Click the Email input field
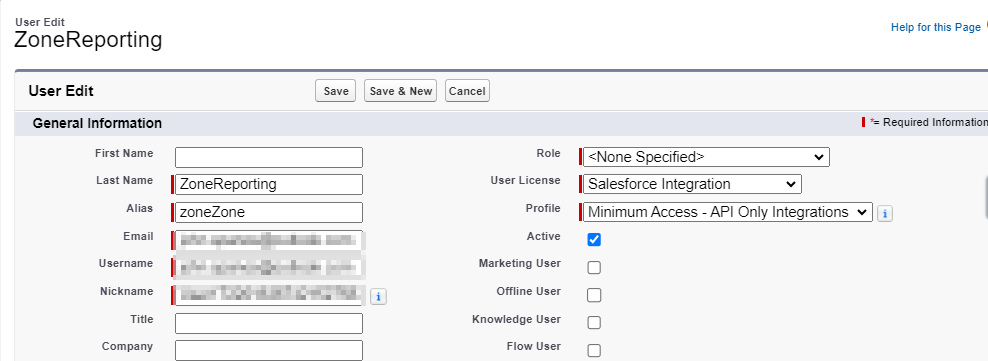This screenshot has height=361, width=988. pyautogui.click(x=269, y=240)
